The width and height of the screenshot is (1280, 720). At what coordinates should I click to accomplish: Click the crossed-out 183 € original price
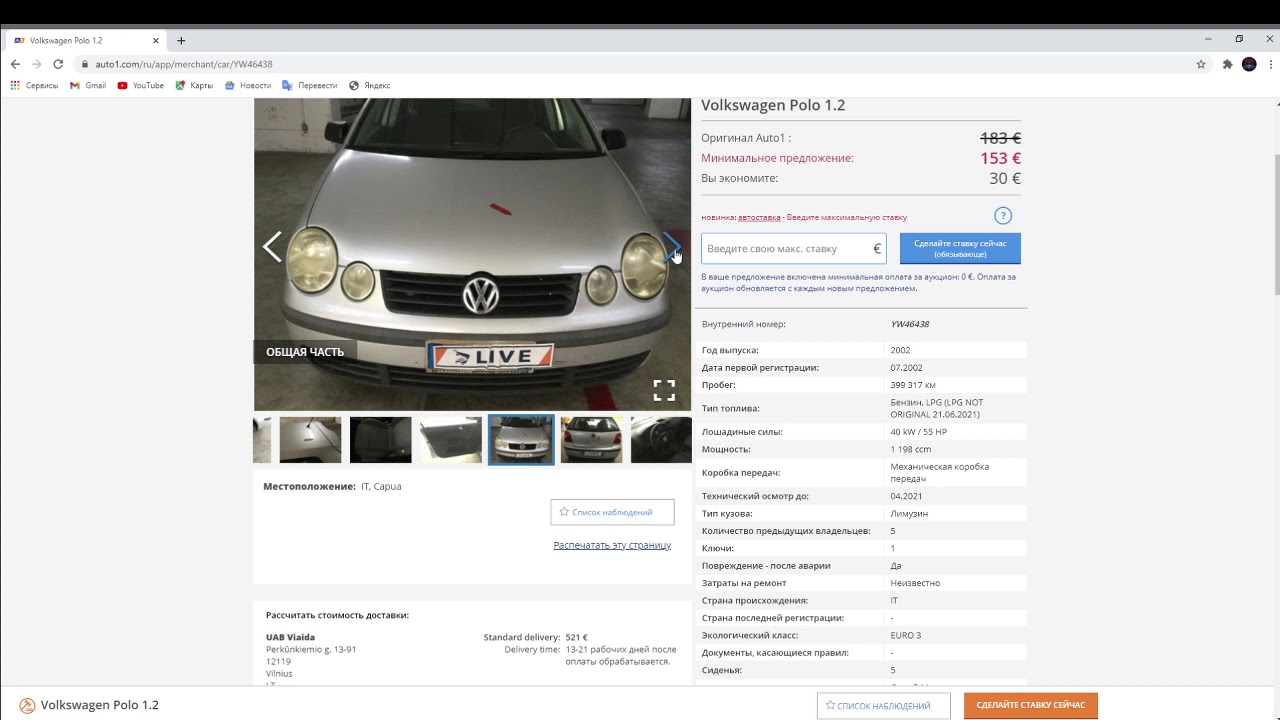point(1000,138)
